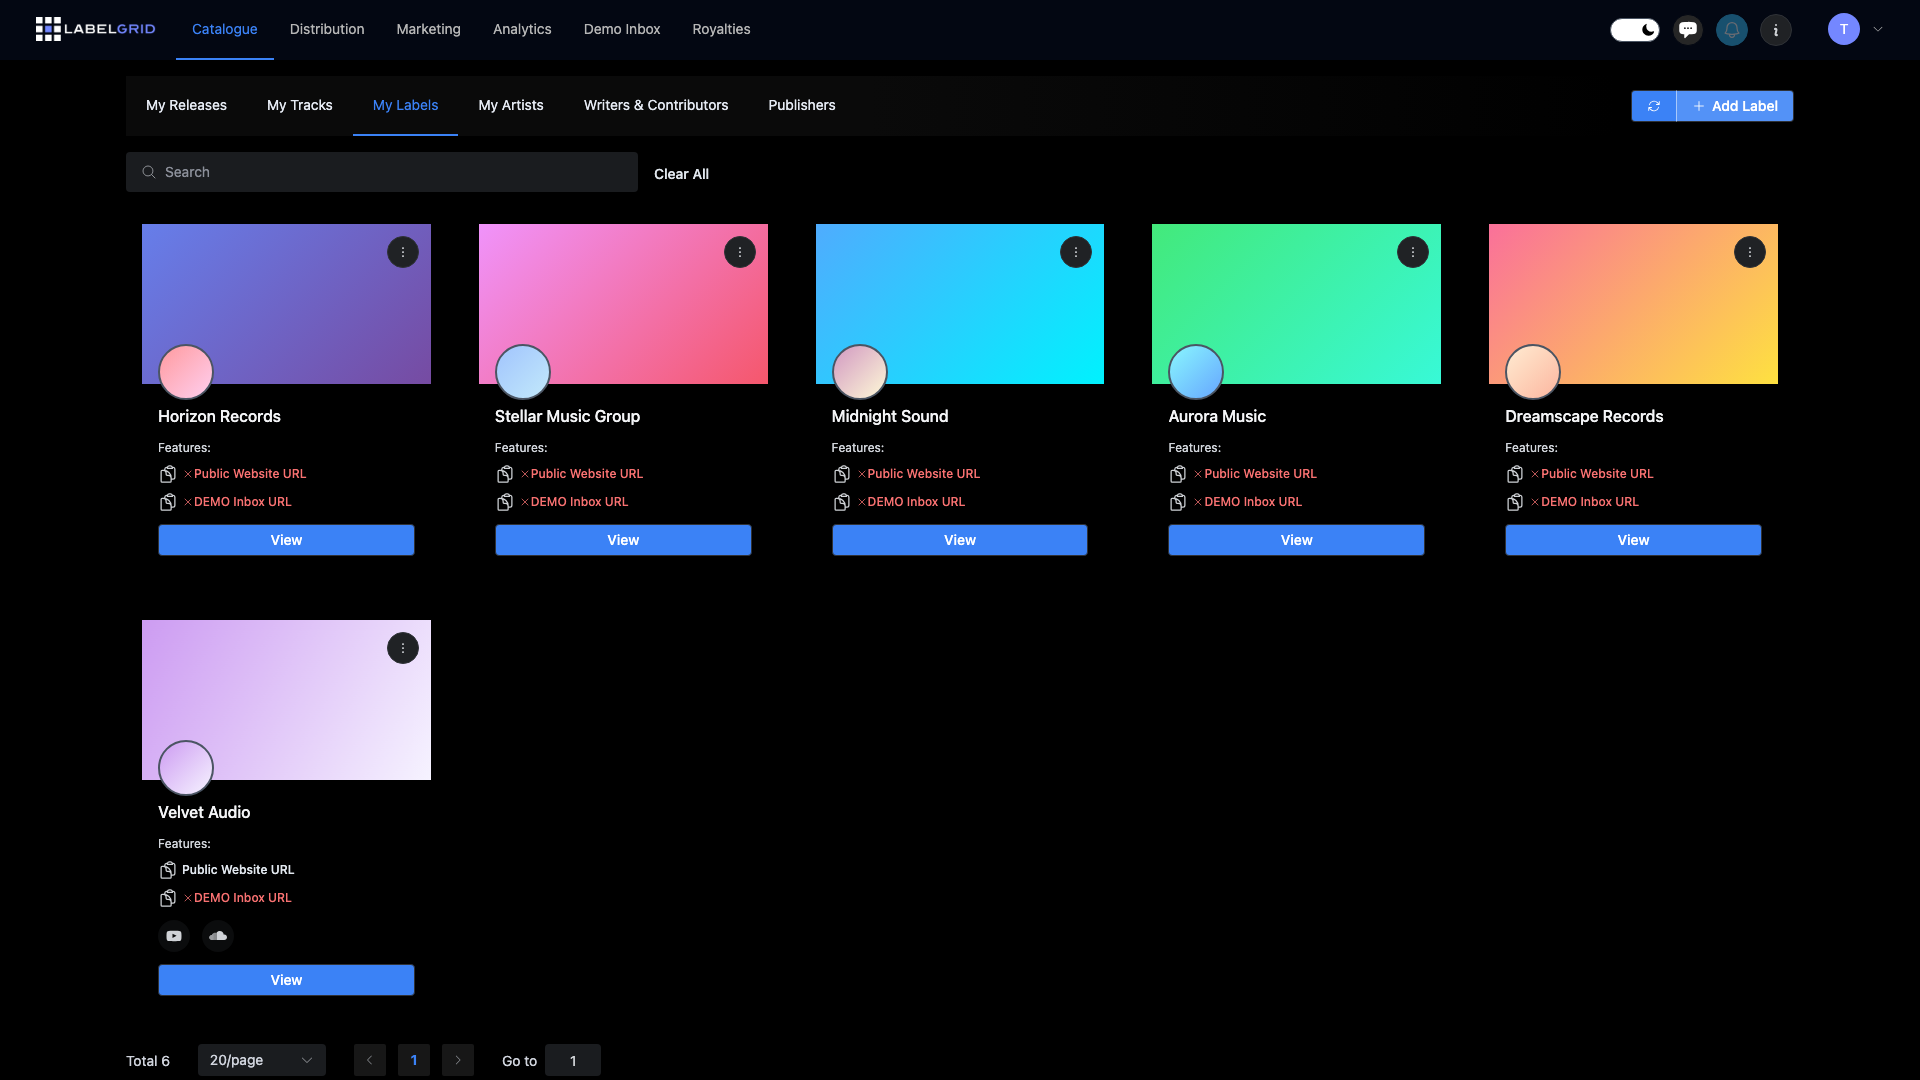Open Velvet Audio's YouTube icon
Screen dimensions: 1920x1080
[174, 936]
